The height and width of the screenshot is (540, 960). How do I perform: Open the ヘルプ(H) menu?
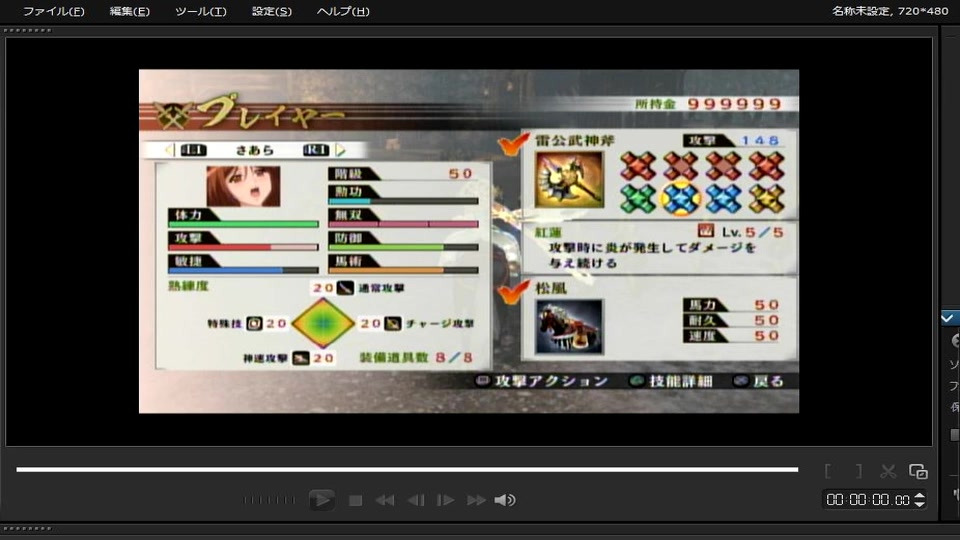point(343,11)
